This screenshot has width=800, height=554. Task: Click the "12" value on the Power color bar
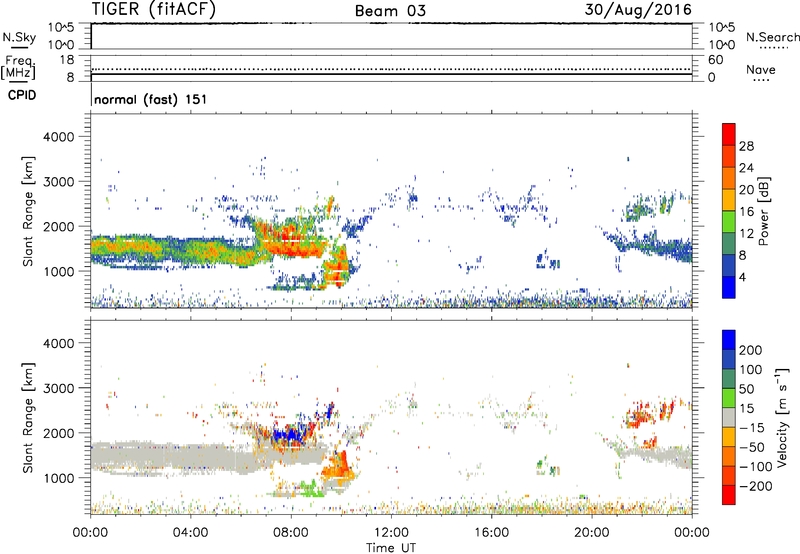click(x=746, y=233)
